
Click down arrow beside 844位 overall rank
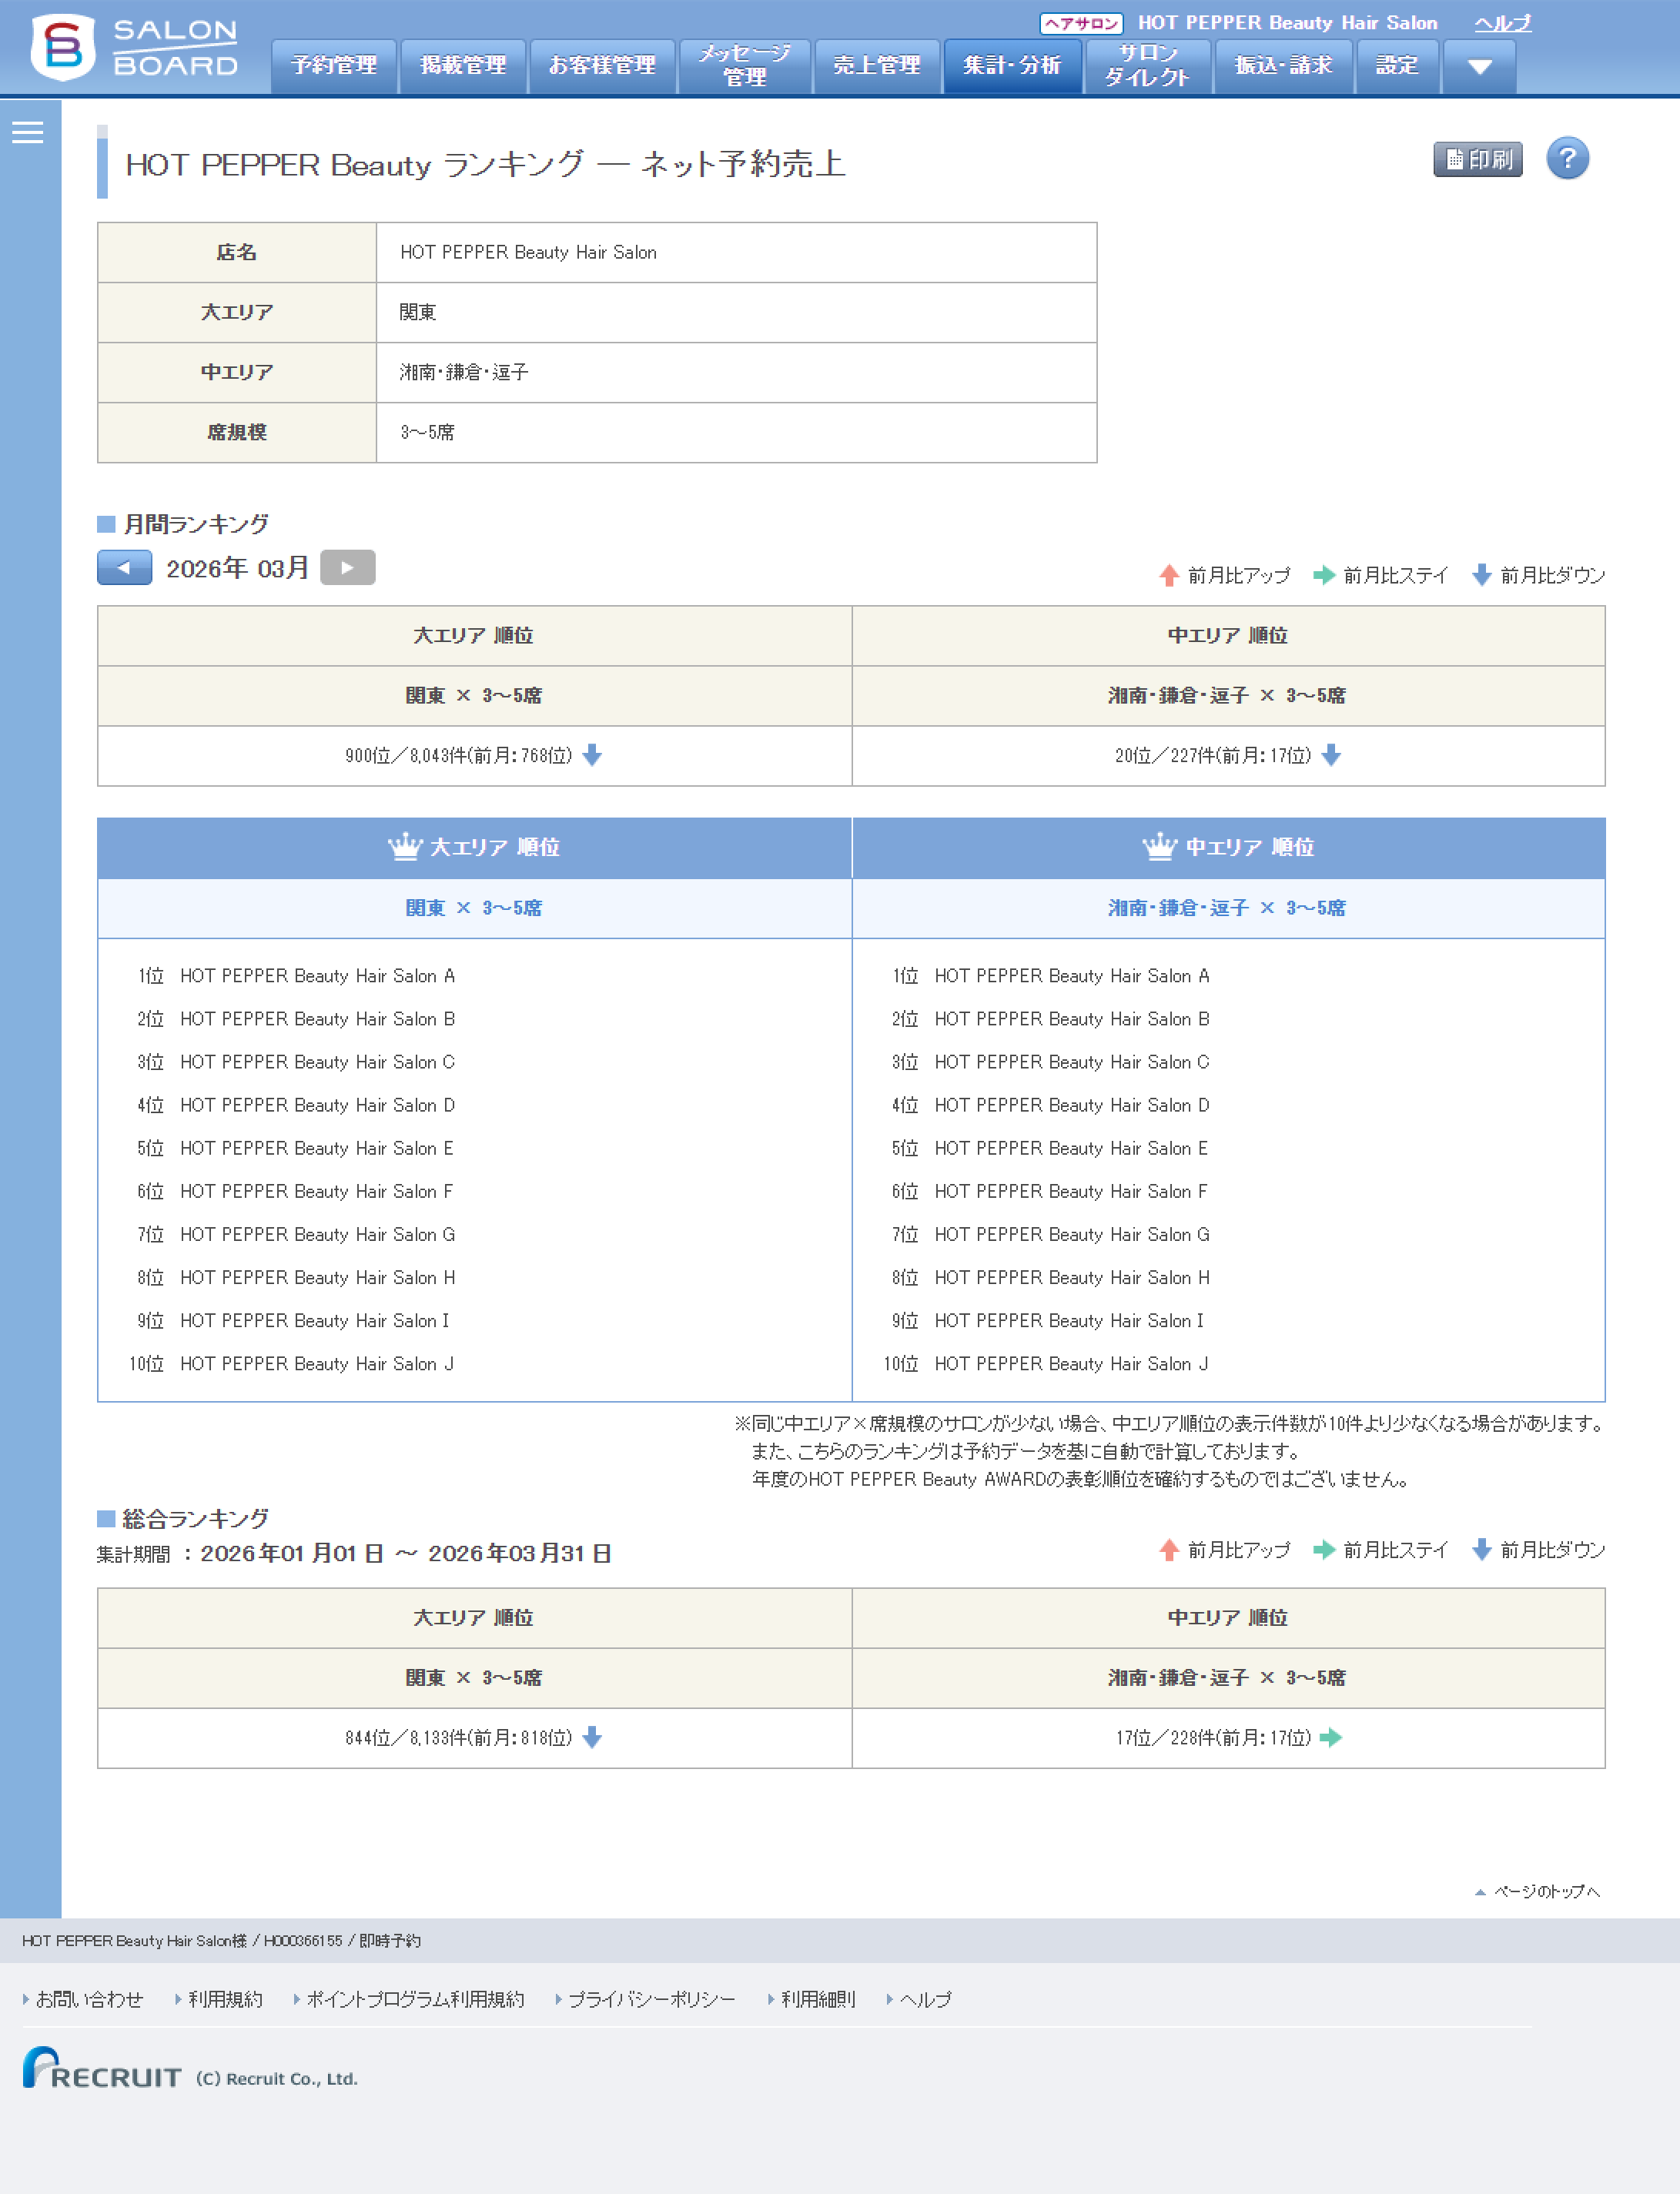592,1737
